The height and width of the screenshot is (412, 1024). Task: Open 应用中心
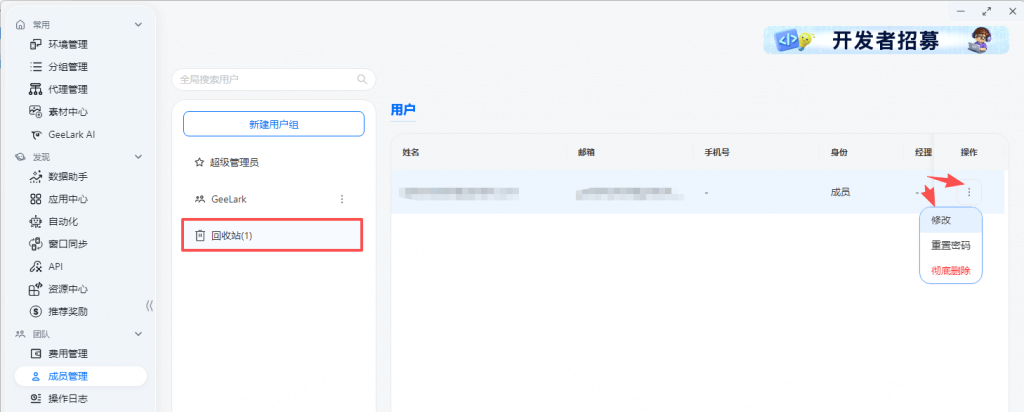(x=68, y=199)
